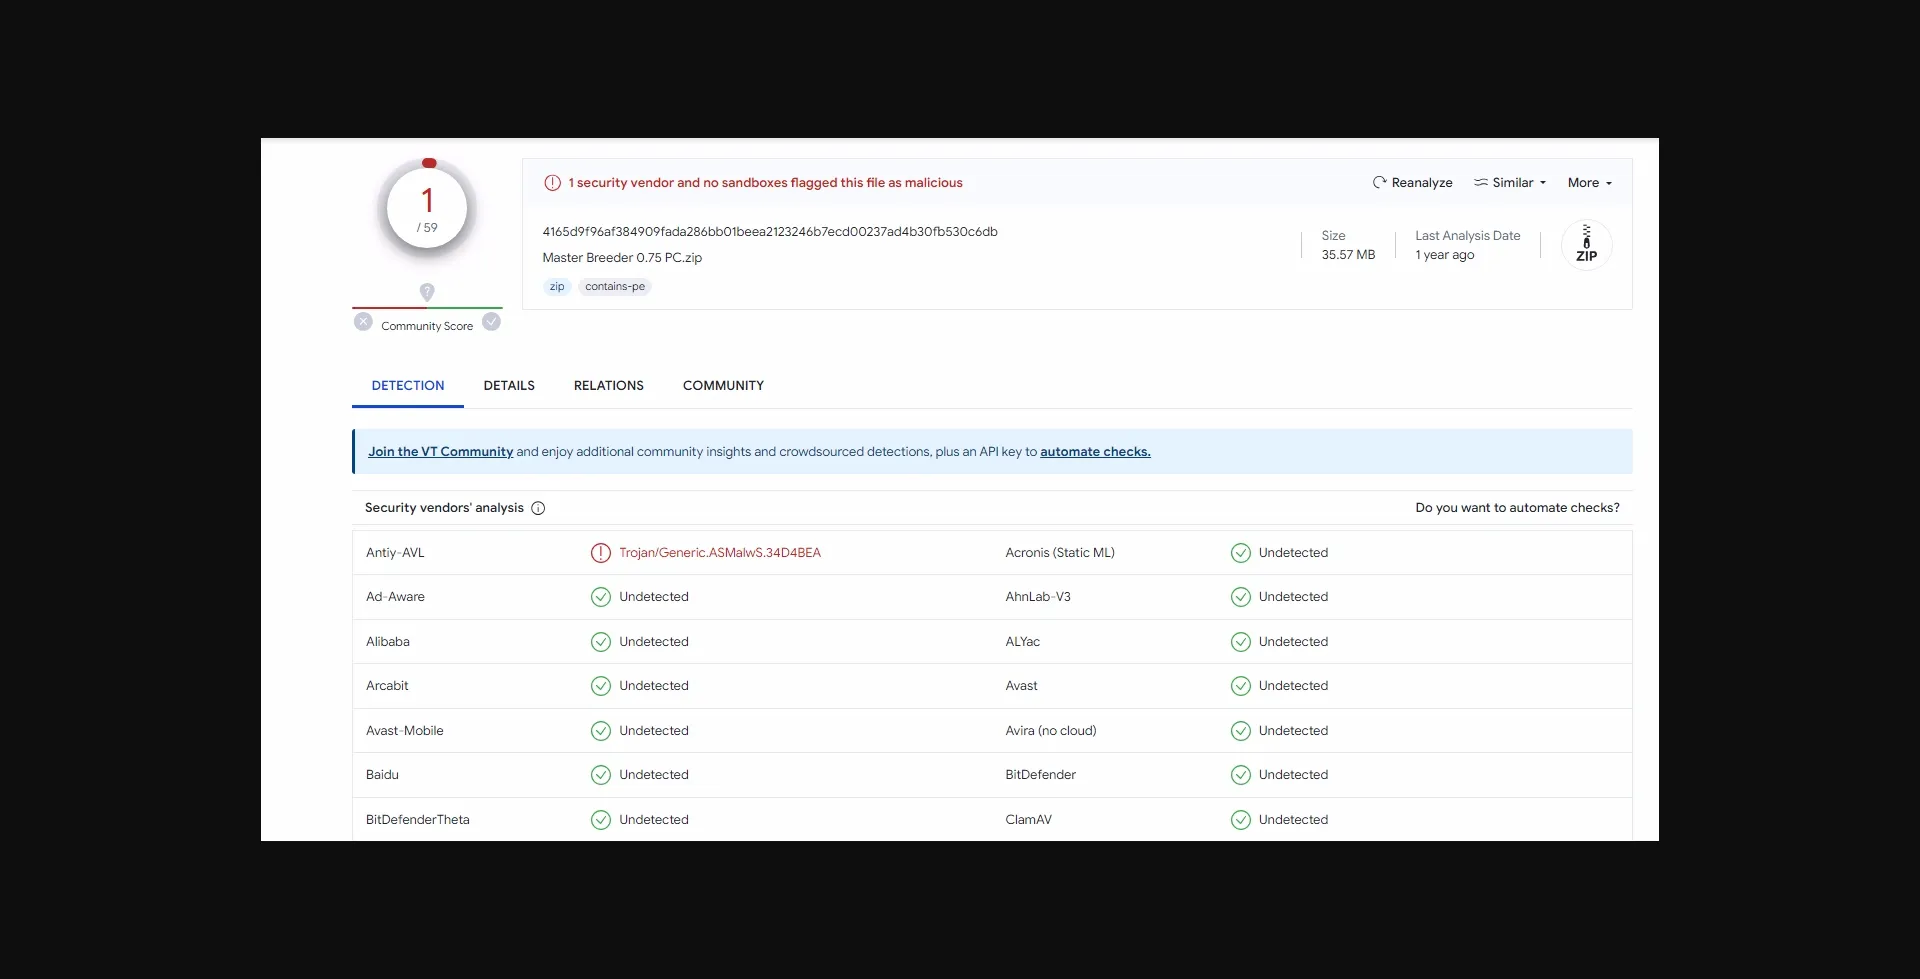Click the community score question-mark marker
Screen dimensions: 1920x979
[427, 292]
